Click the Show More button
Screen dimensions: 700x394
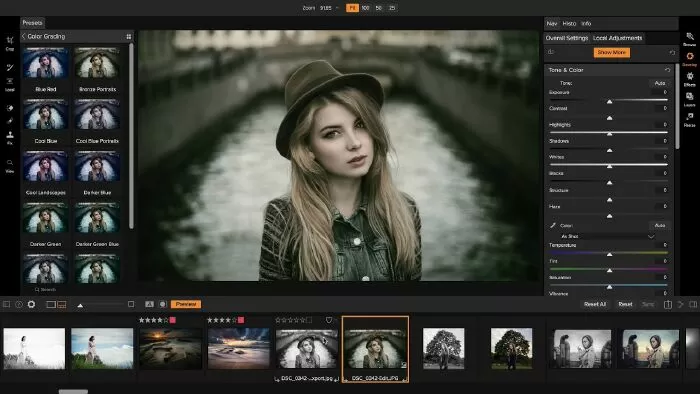[x=612, y=53]
